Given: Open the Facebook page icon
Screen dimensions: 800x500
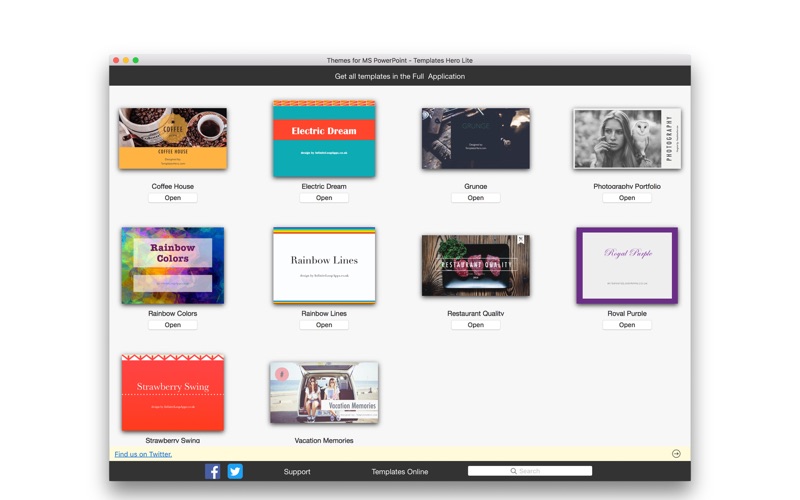Looking at the screenshot, I should 212,471.
